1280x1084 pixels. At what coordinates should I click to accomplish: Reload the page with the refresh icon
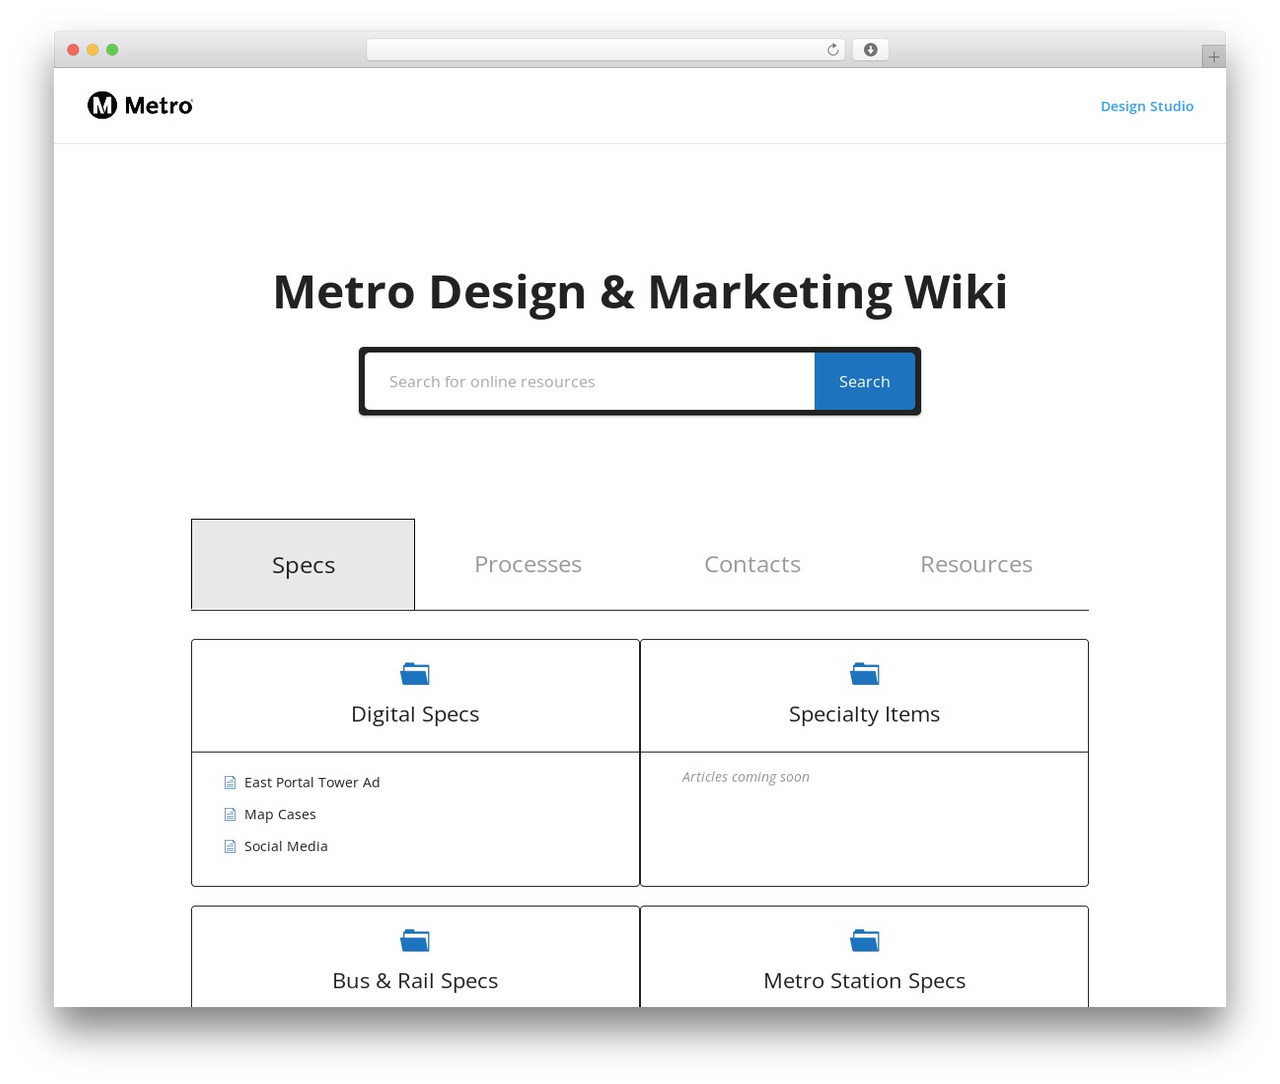(832, 50)
